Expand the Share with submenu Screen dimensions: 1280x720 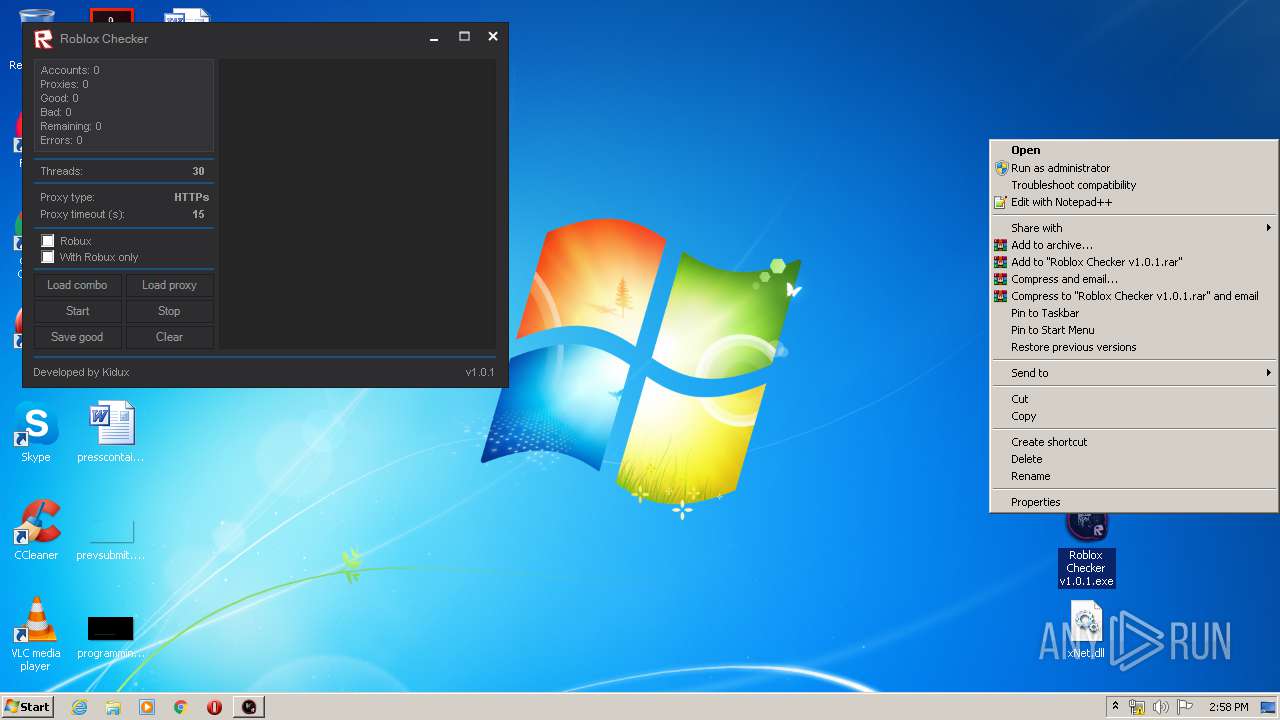tap(1134, 228)
